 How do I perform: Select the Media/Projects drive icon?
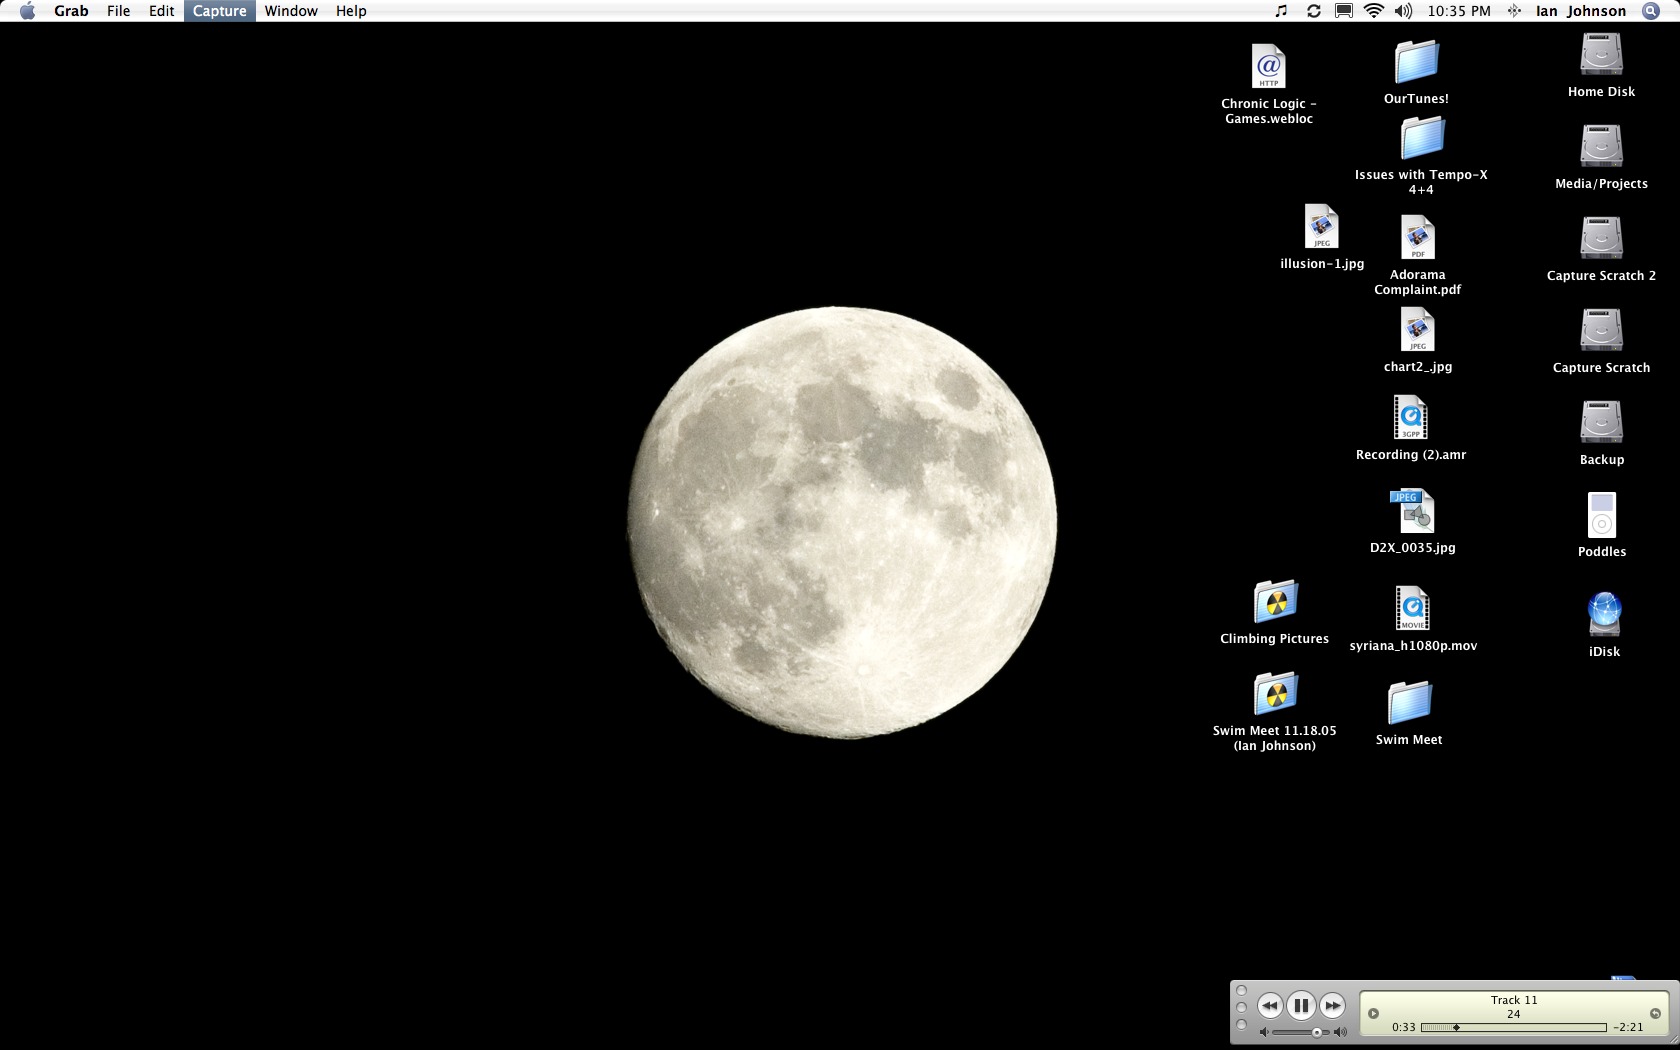[1601, 146]
